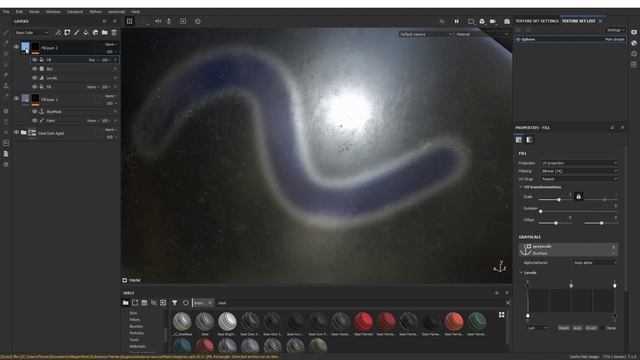This screenshot has height=360, width=640.
Task: Click the video camera icon in top toolbar
Action: pyautogui.click(x=493, y=21)
